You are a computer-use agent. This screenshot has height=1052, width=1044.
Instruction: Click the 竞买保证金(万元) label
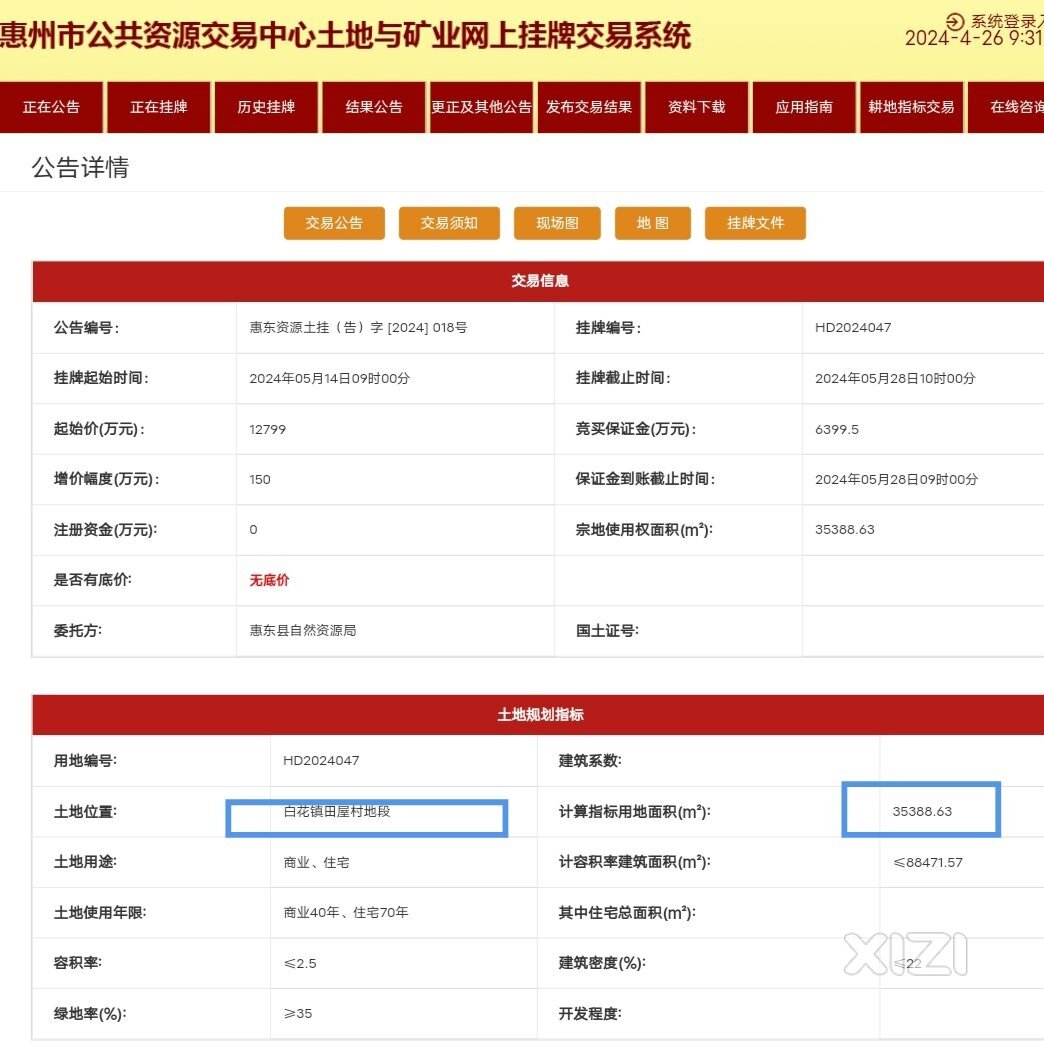[x=635, y=429]
